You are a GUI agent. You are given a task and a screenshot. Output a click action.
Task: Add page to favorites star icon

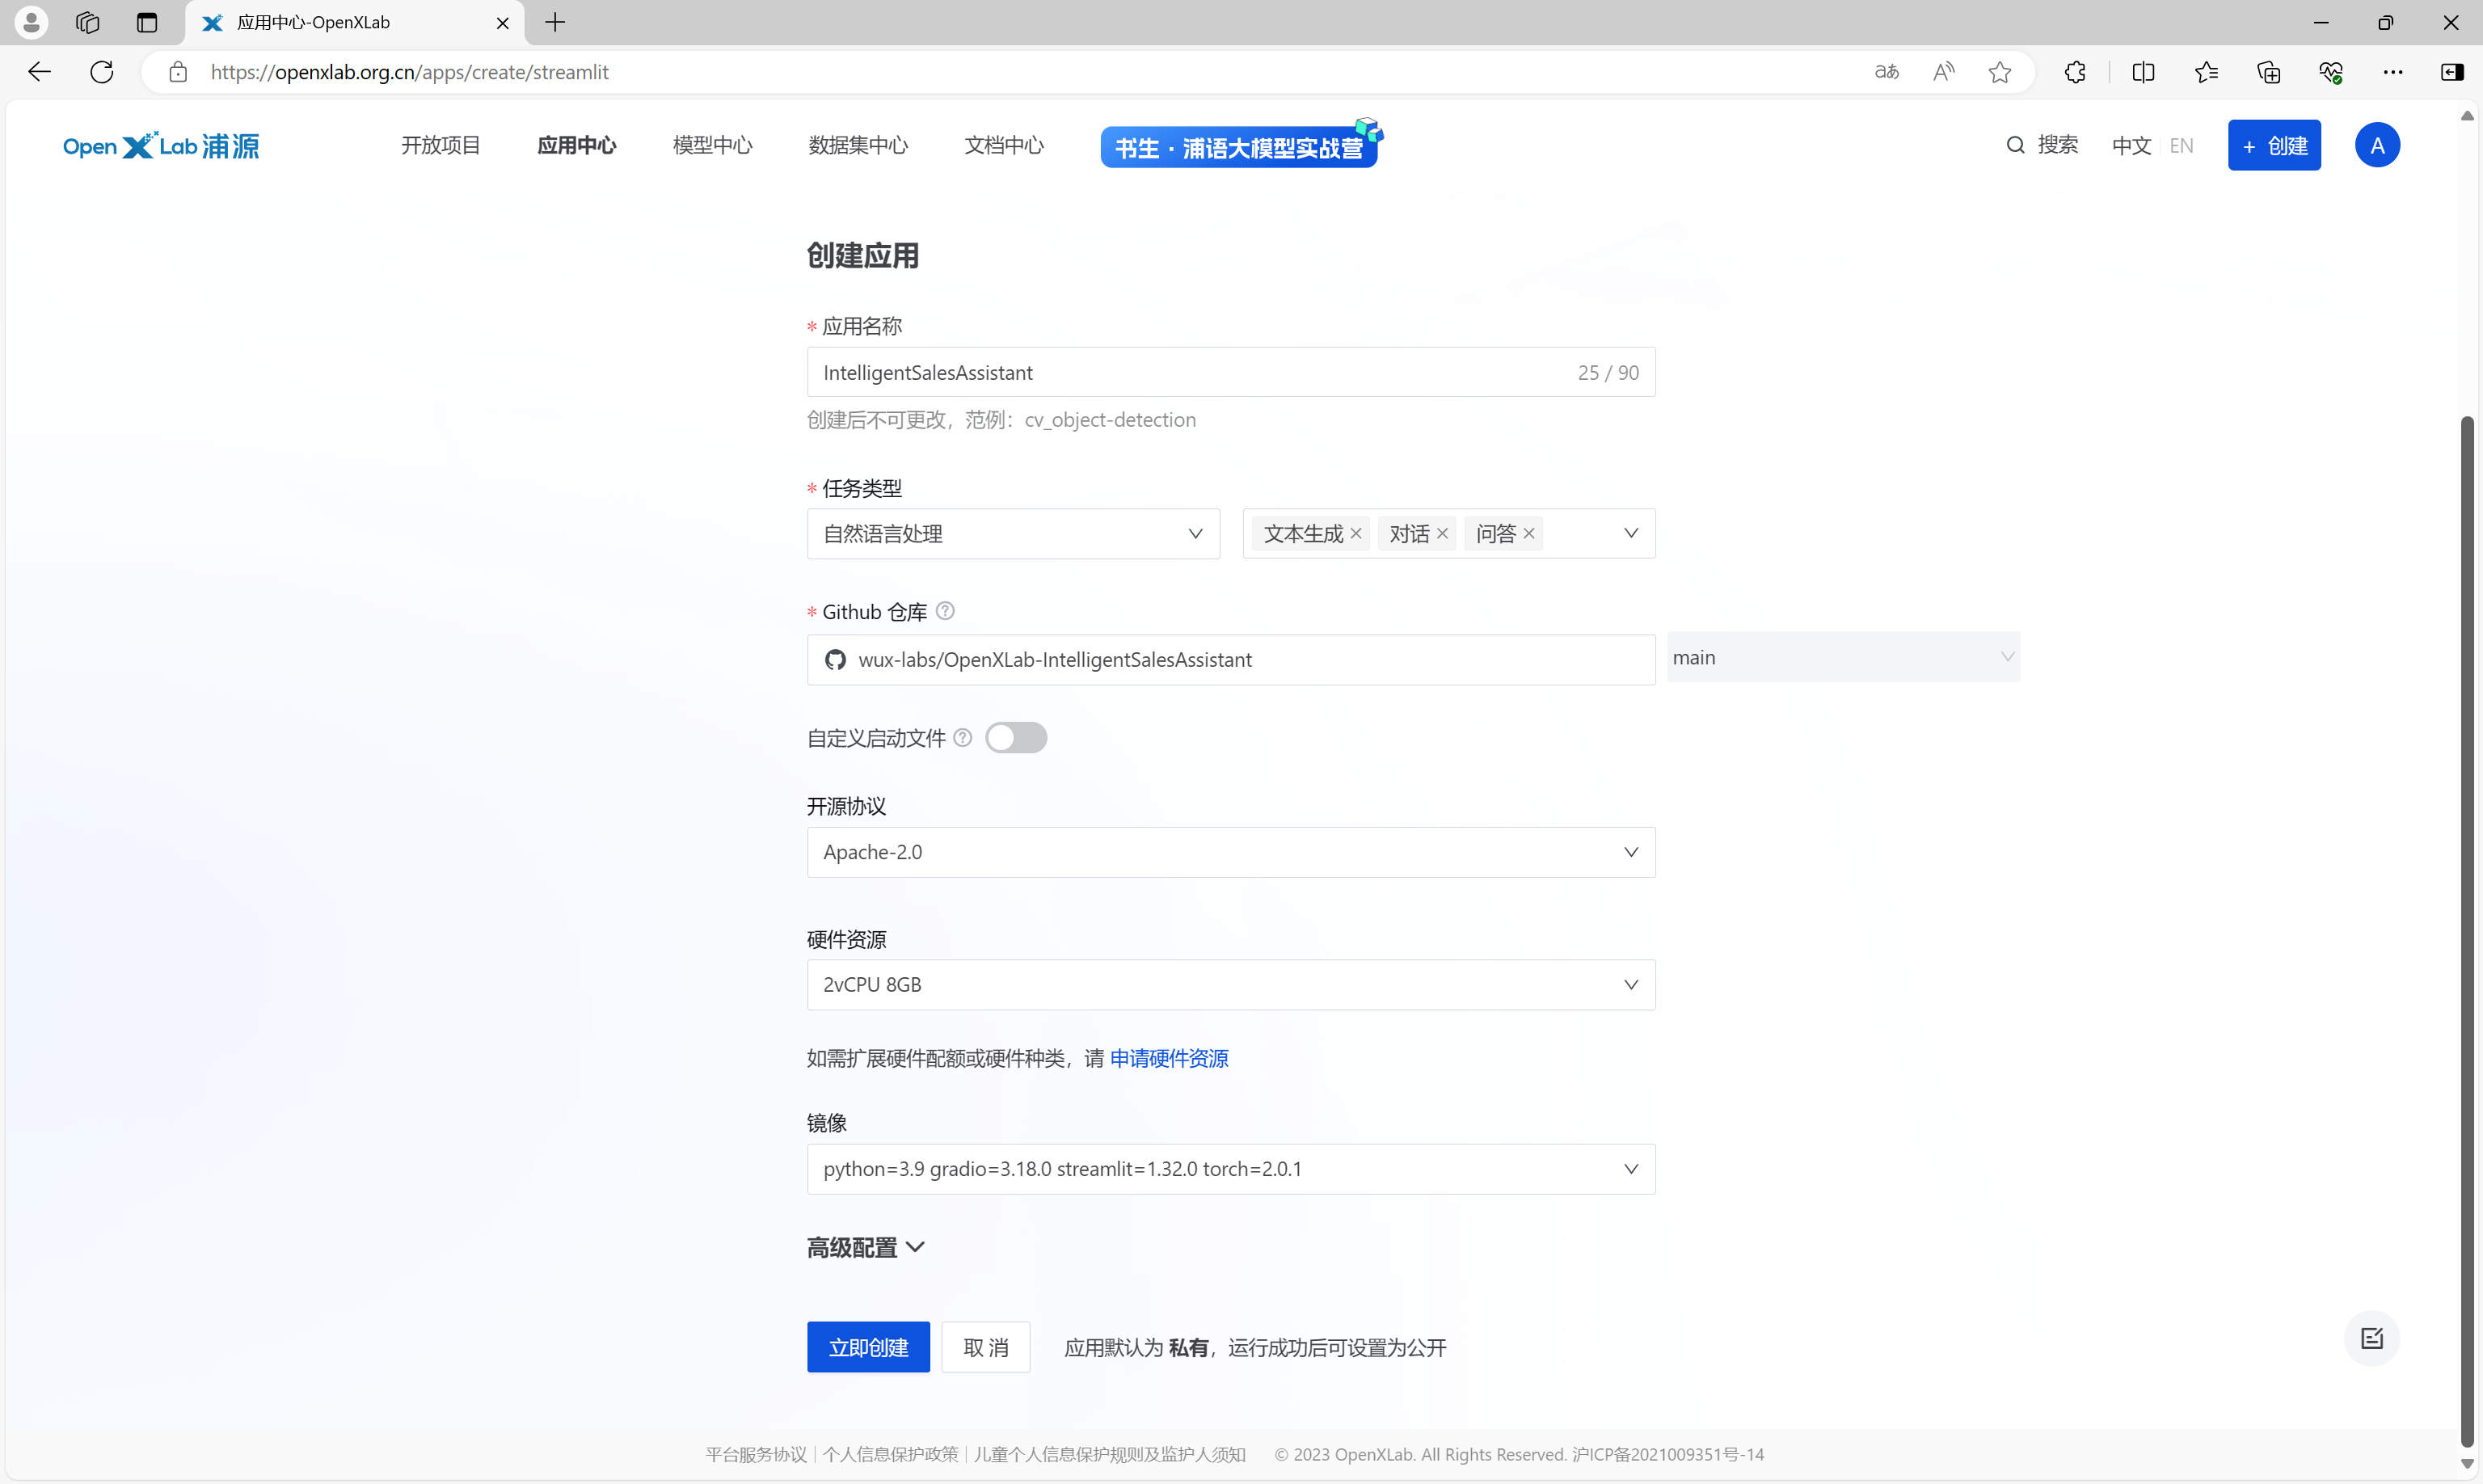point(2000,72)
